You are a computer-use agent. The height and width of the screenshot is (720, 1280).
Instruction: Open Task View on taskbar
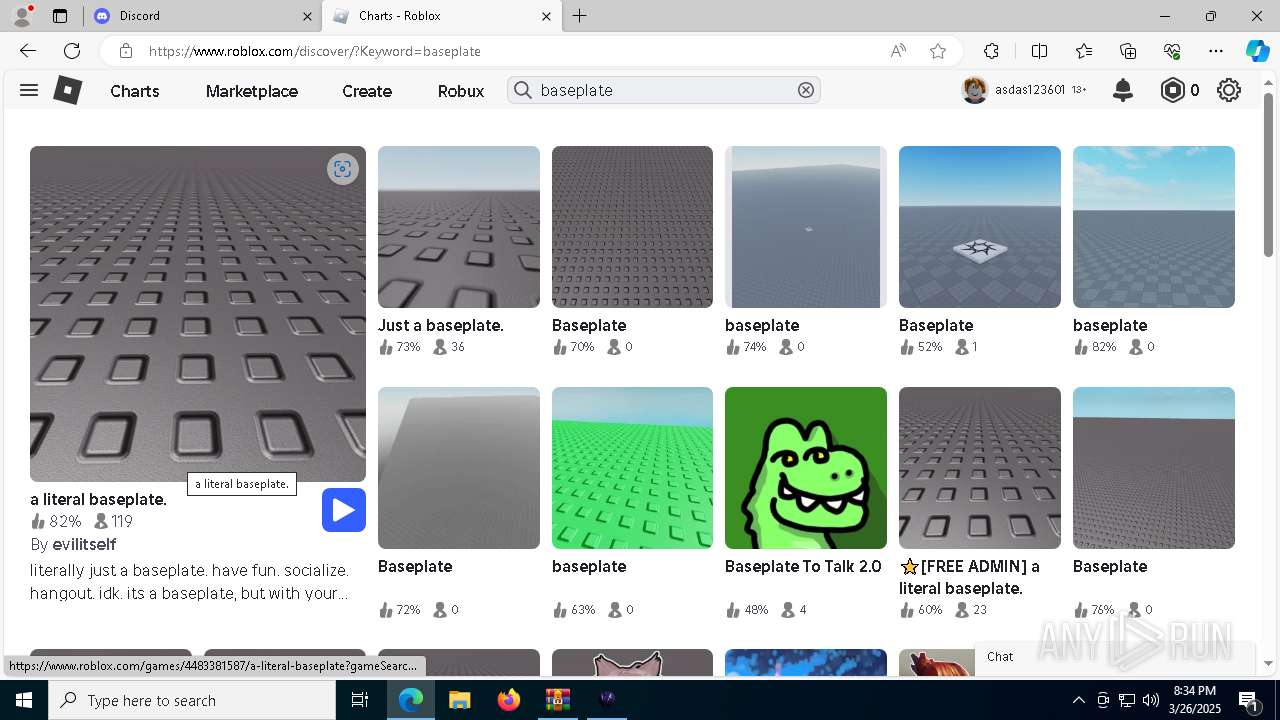[x=361, y=700]
